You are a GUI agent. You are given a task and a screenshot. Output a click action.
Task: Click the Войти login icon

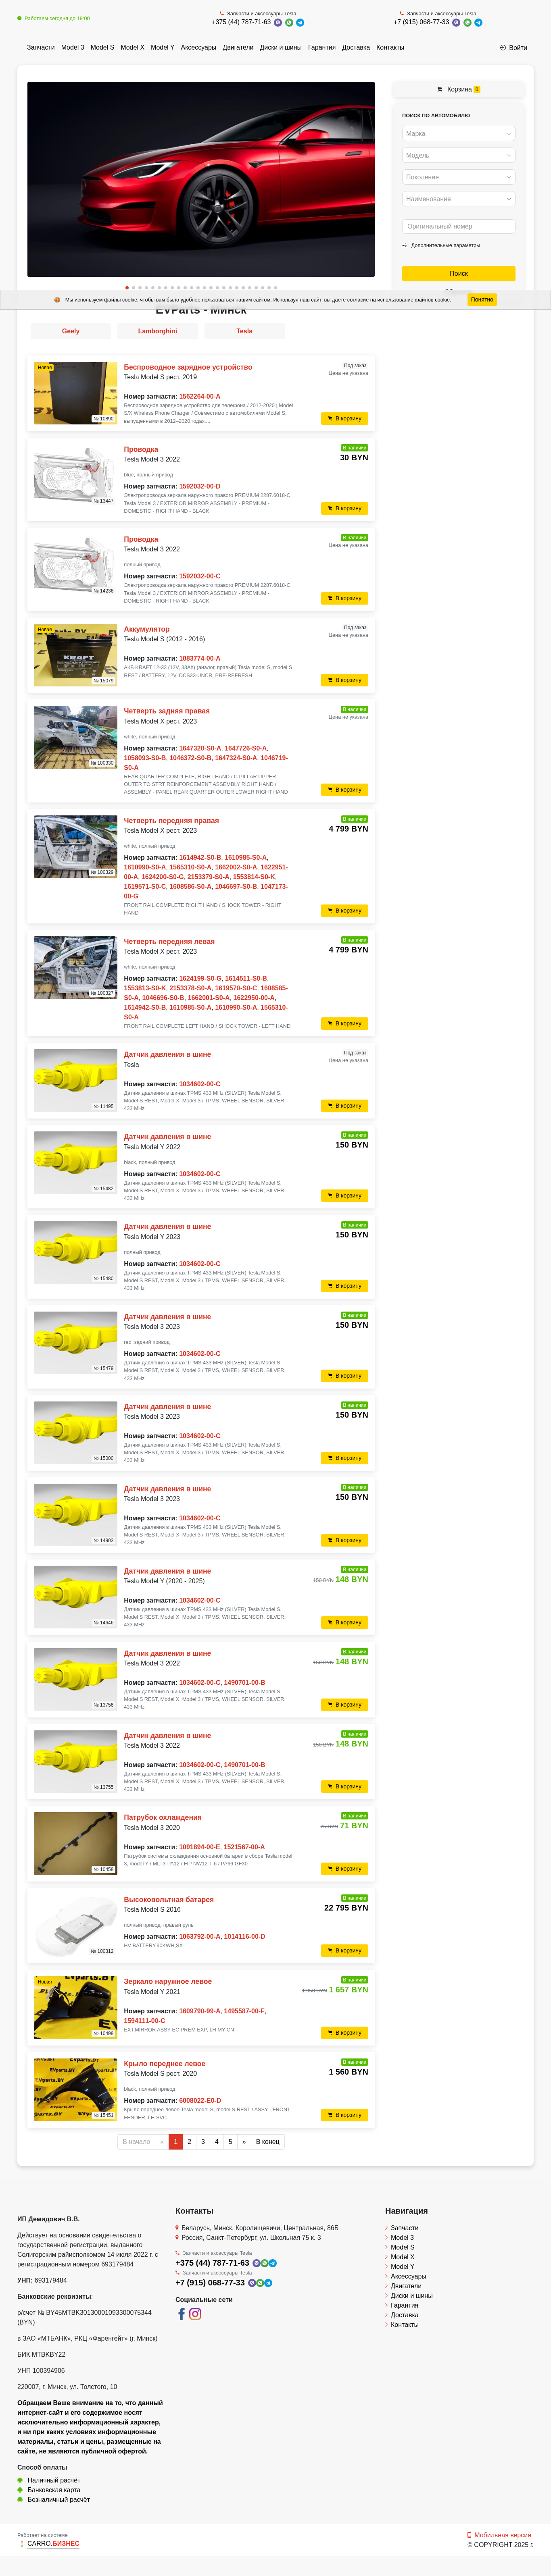click(503, 47)
